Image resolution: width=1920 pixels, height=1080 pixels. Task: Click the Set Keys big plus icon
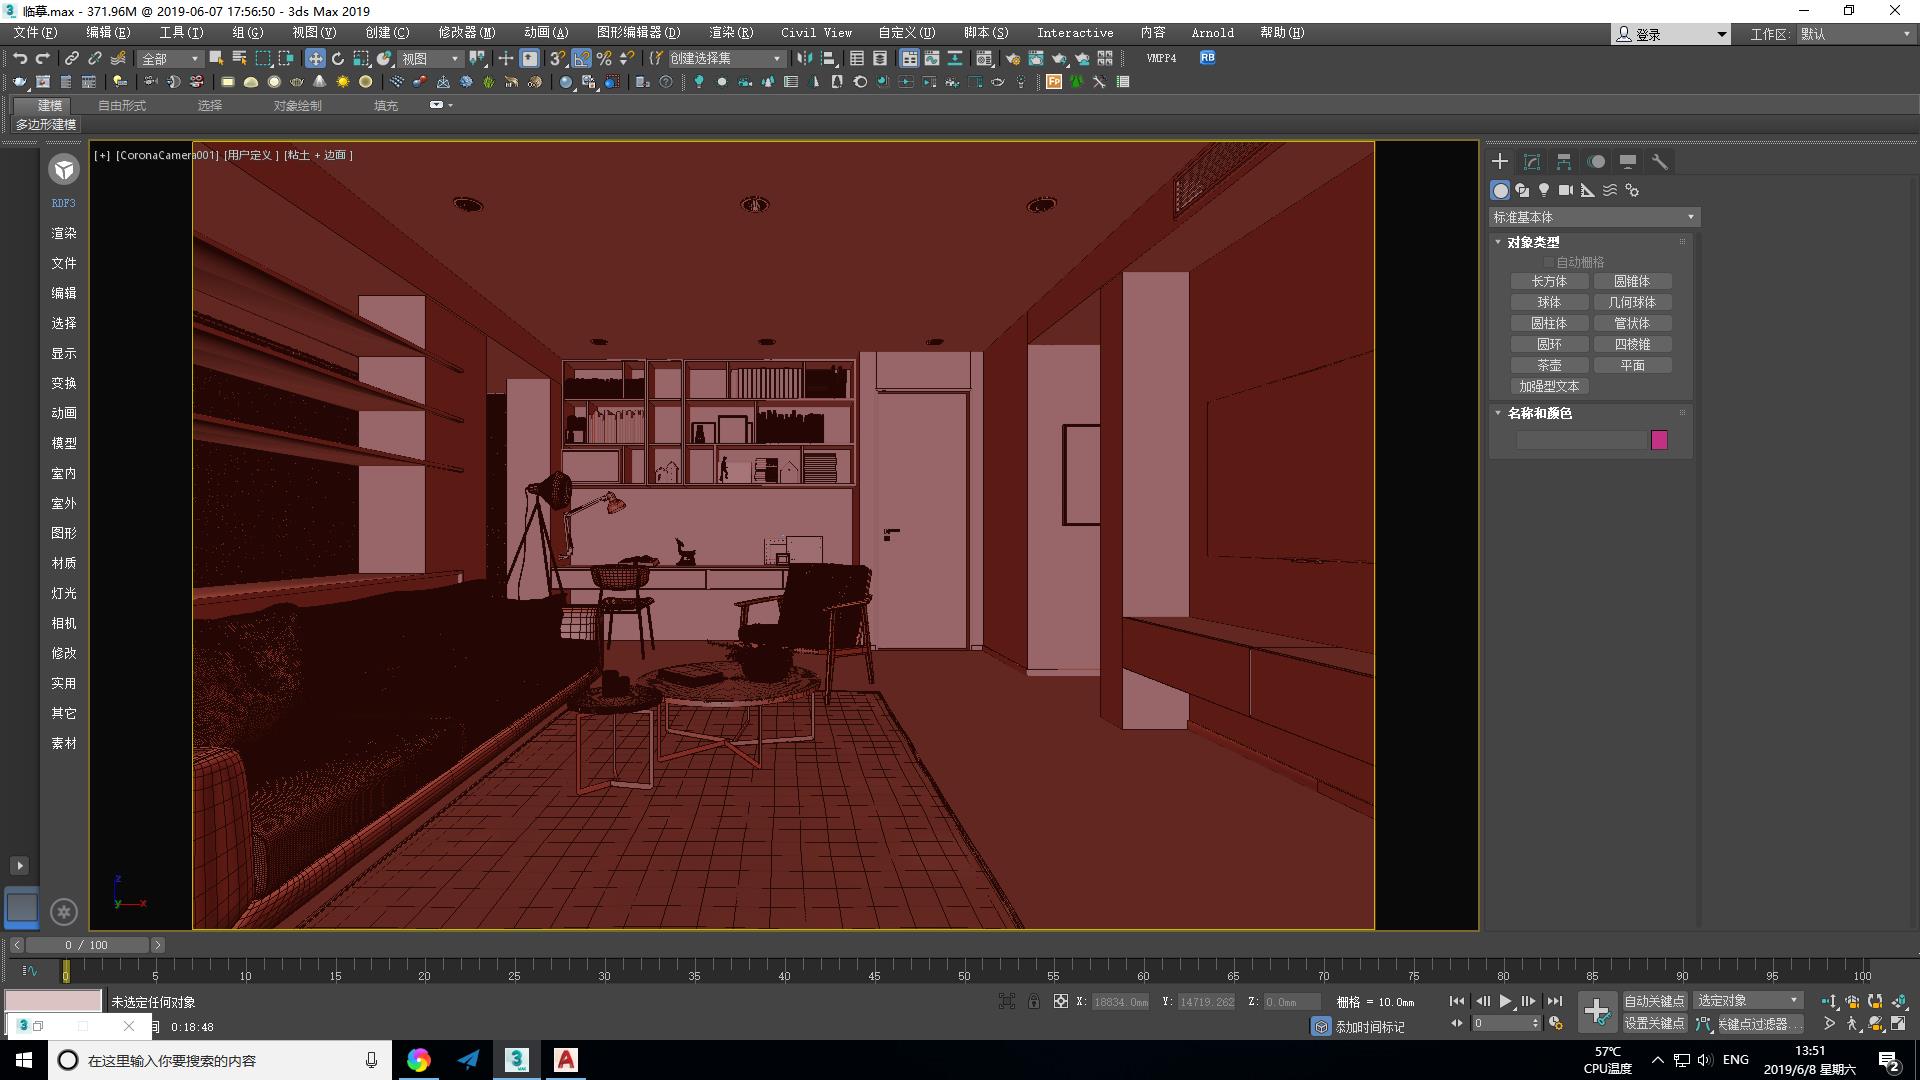click(1597, 1011)
